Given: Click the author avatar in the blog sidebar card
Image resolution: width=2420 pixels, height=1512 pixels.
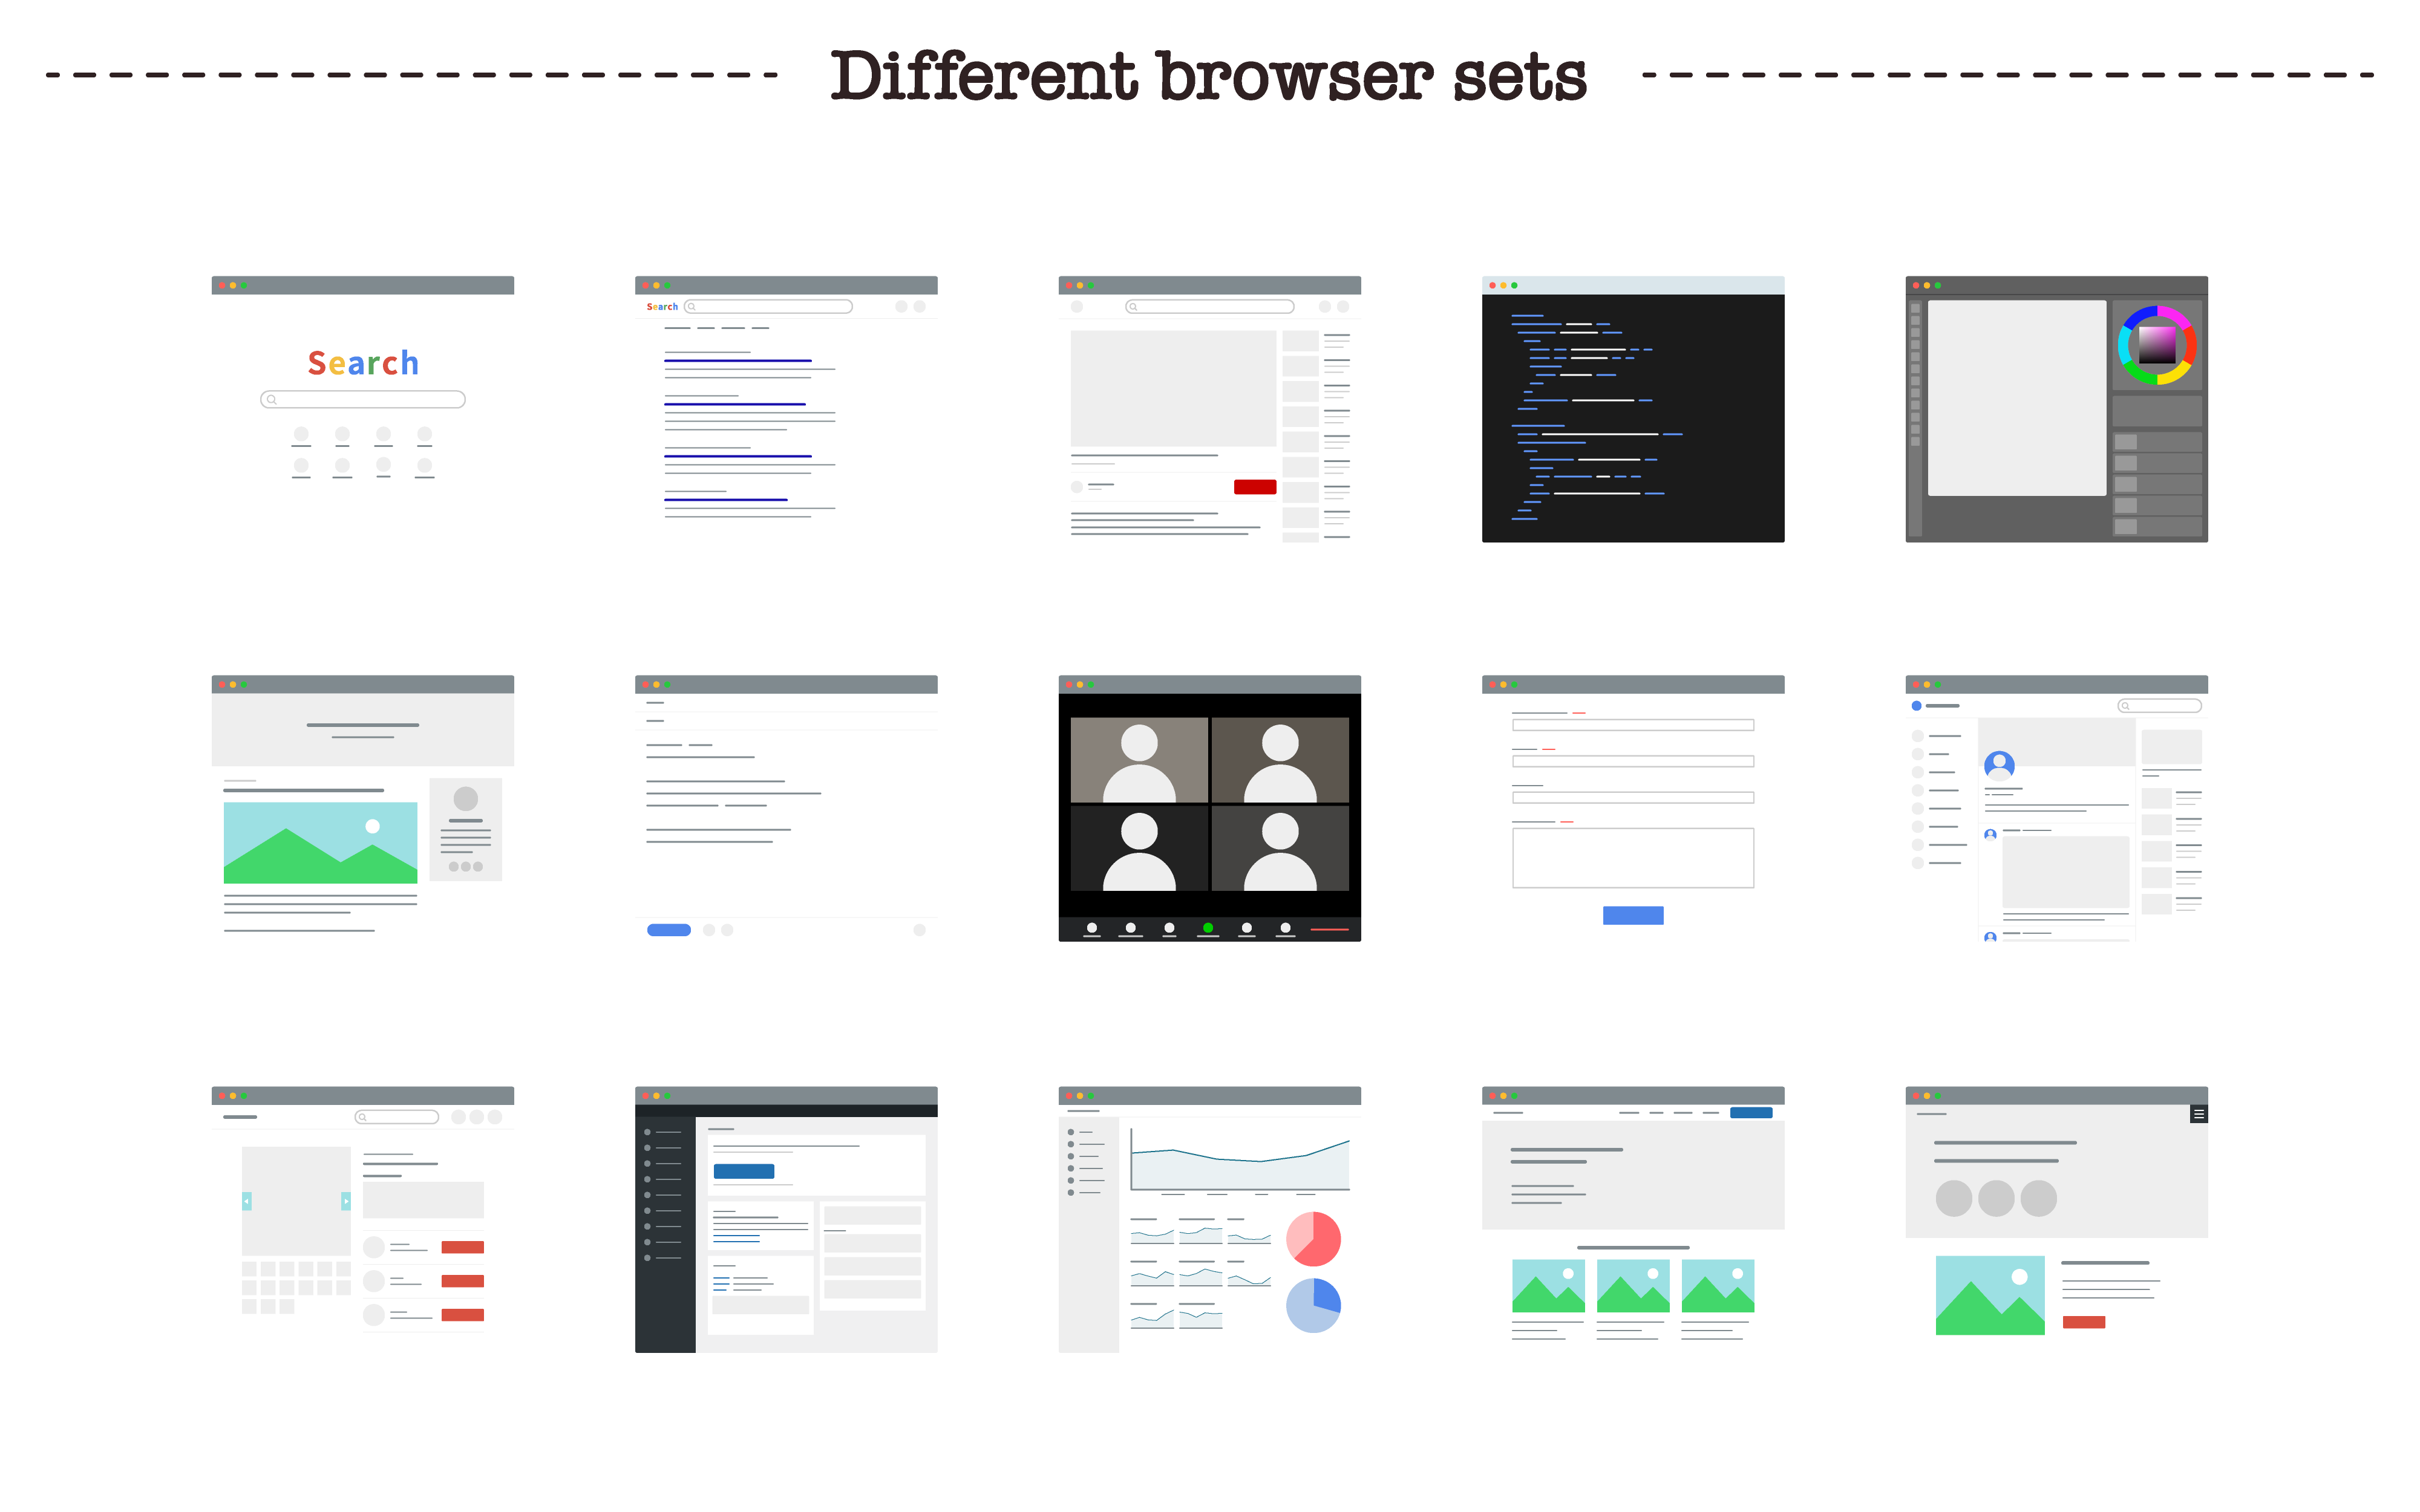Looking at the screenshot, I should tap(465, 798).
